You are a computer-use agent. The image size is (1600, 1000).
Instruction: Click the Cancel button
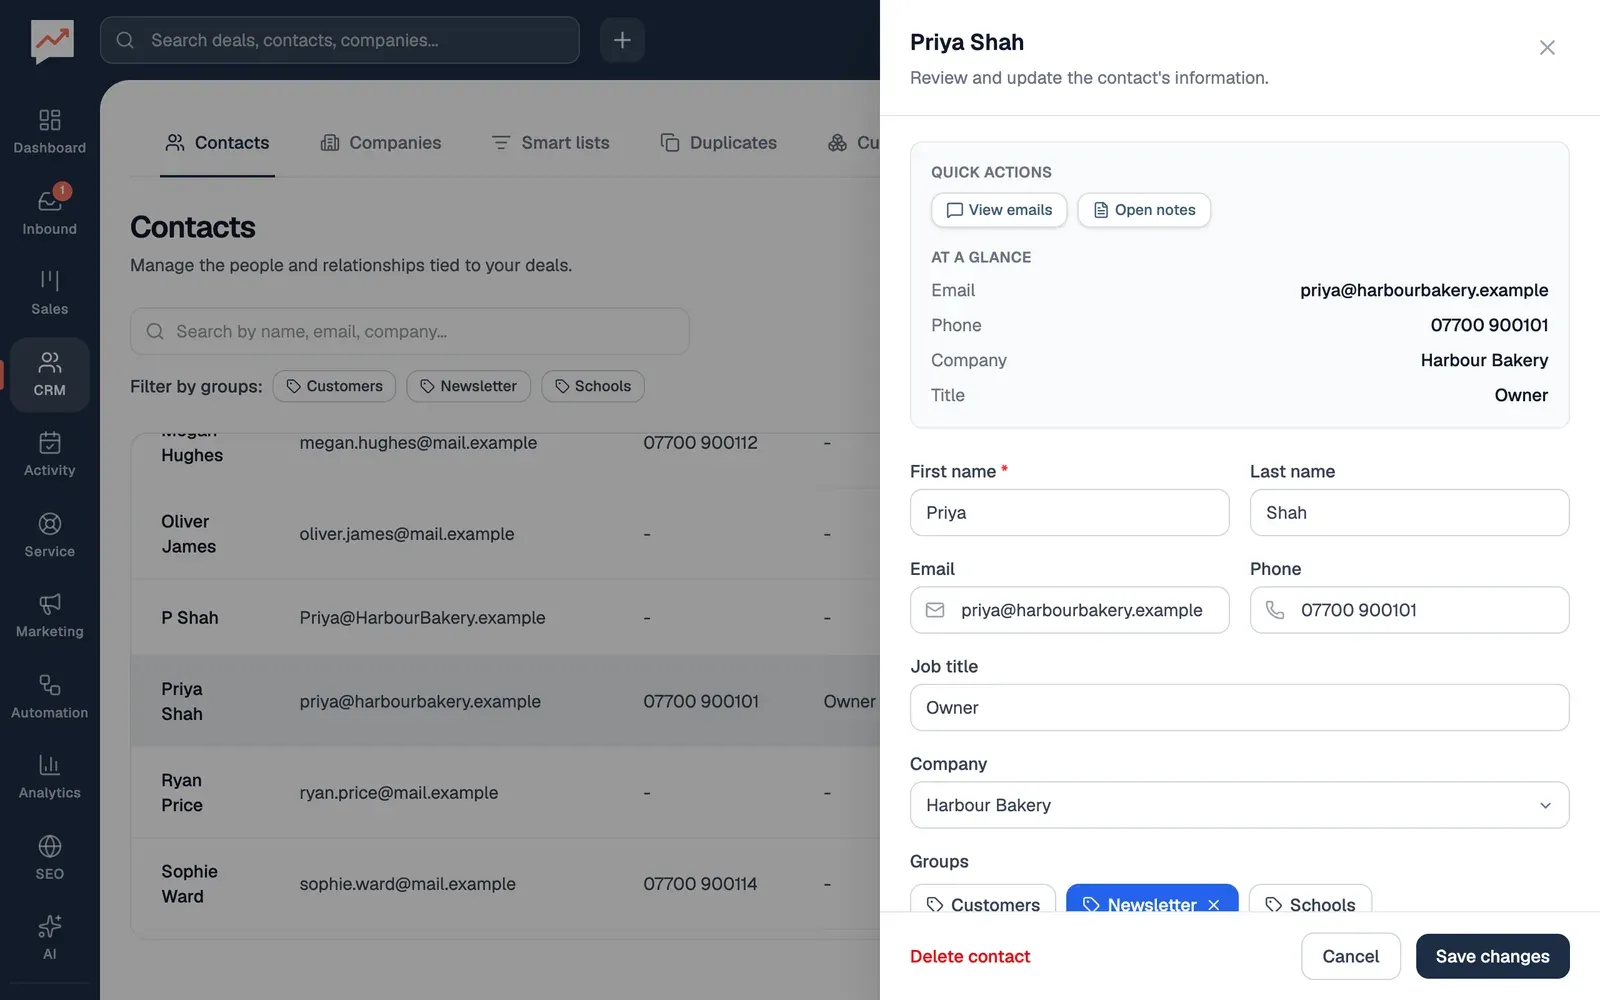pyautogui.click(x=1350, y=957)
